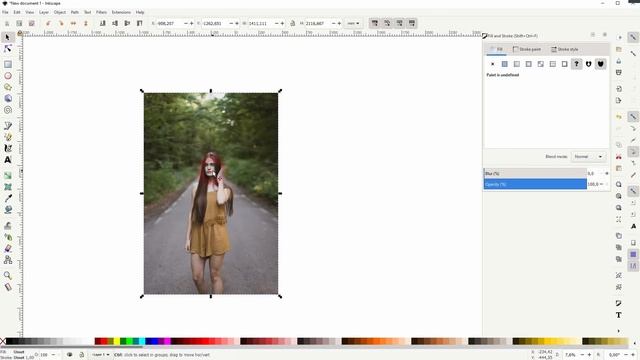This screenshot has height=360, width=640.
Task: Open the Edit menu
Action: 17,12
